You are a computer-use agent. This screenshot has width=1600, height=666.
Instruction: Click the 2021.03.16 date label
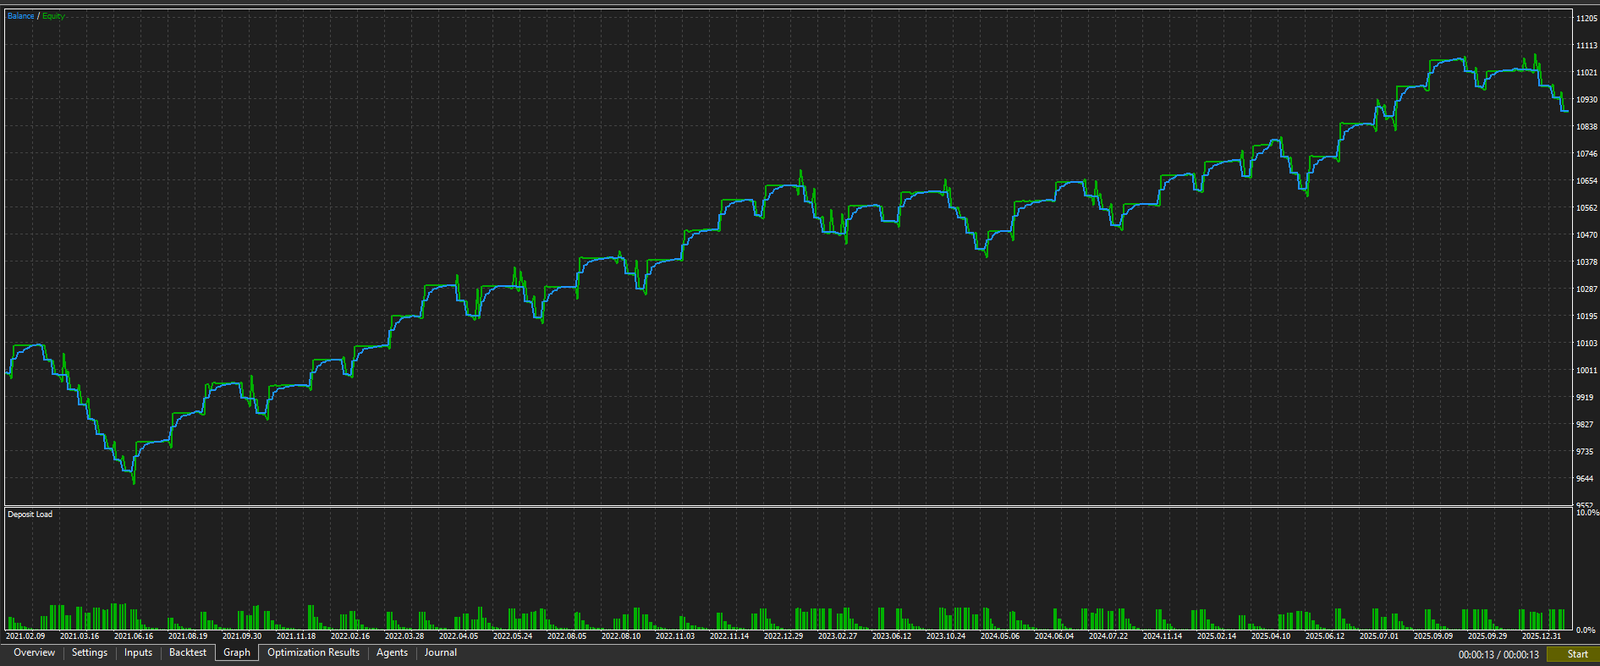click(x=79, y=636)
